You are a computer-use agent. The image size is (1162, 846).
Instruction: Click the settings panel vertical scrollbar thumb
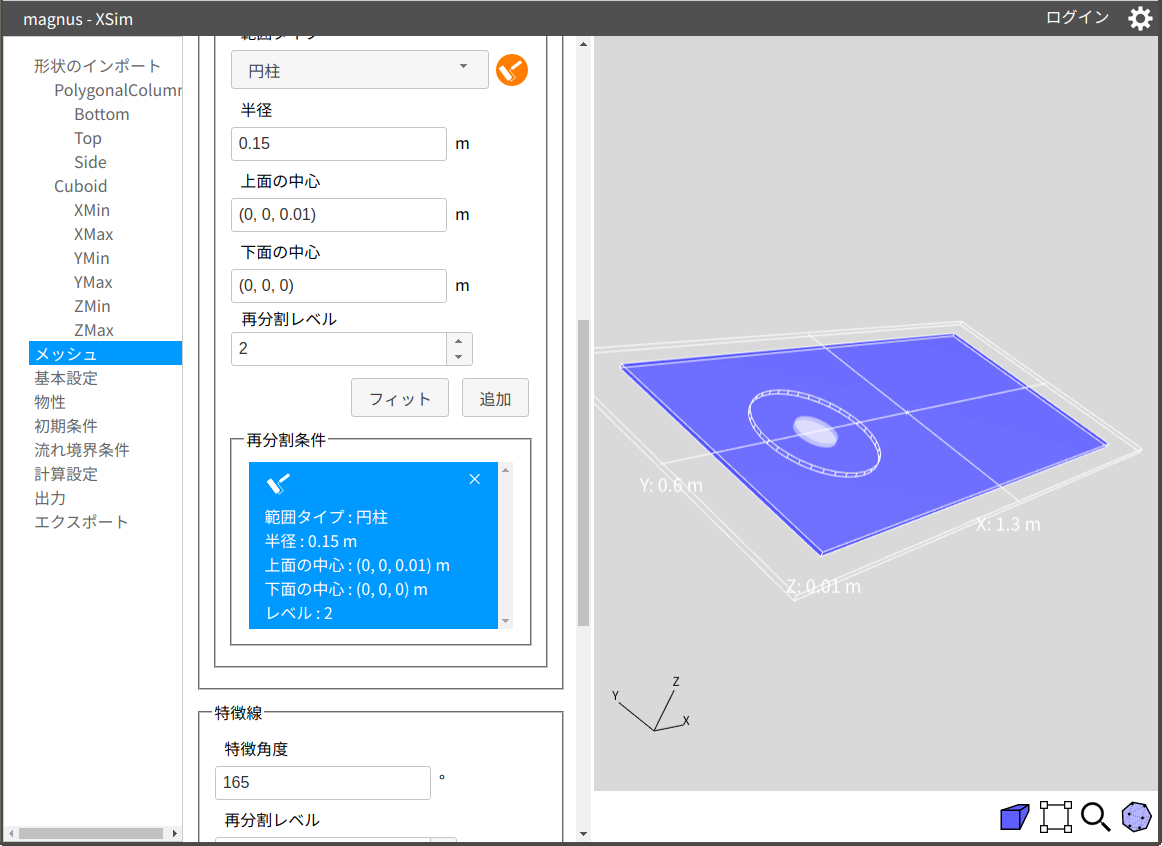pyautogui.click(x=583, y=473)
